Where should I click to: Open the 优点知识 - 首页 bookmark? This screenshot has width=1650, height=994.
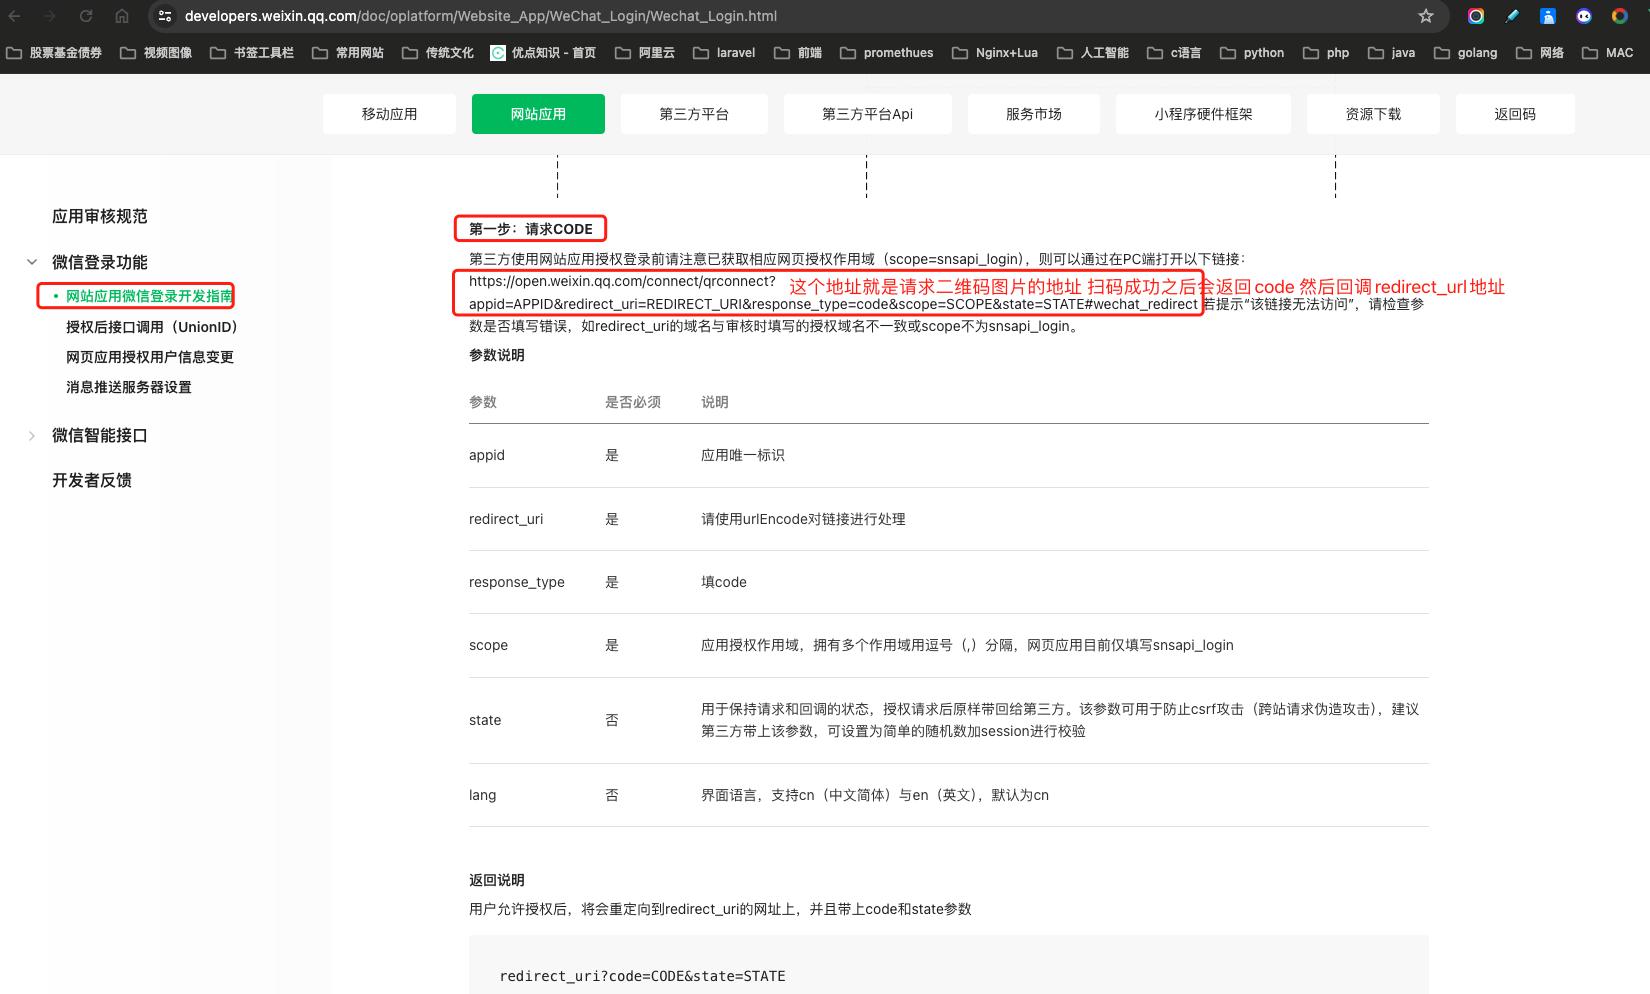(x=543, y=53)
